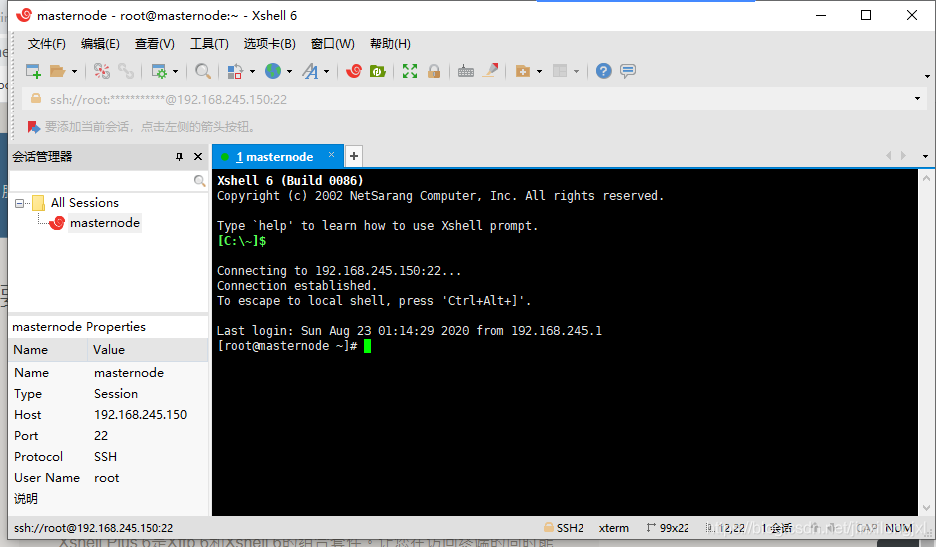Close the masternode tab
Screen dimensions: 936x547
tap(331, 155)
